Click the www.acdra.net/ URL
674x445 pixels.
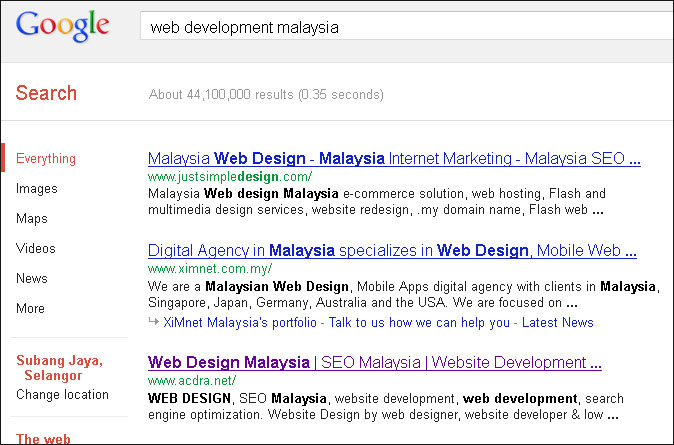(192, 381)
